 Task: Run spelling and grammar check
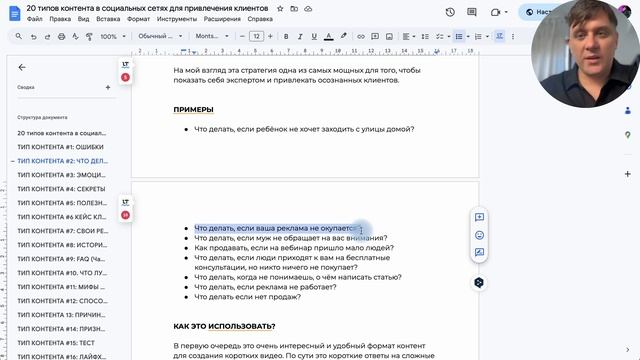75,36
